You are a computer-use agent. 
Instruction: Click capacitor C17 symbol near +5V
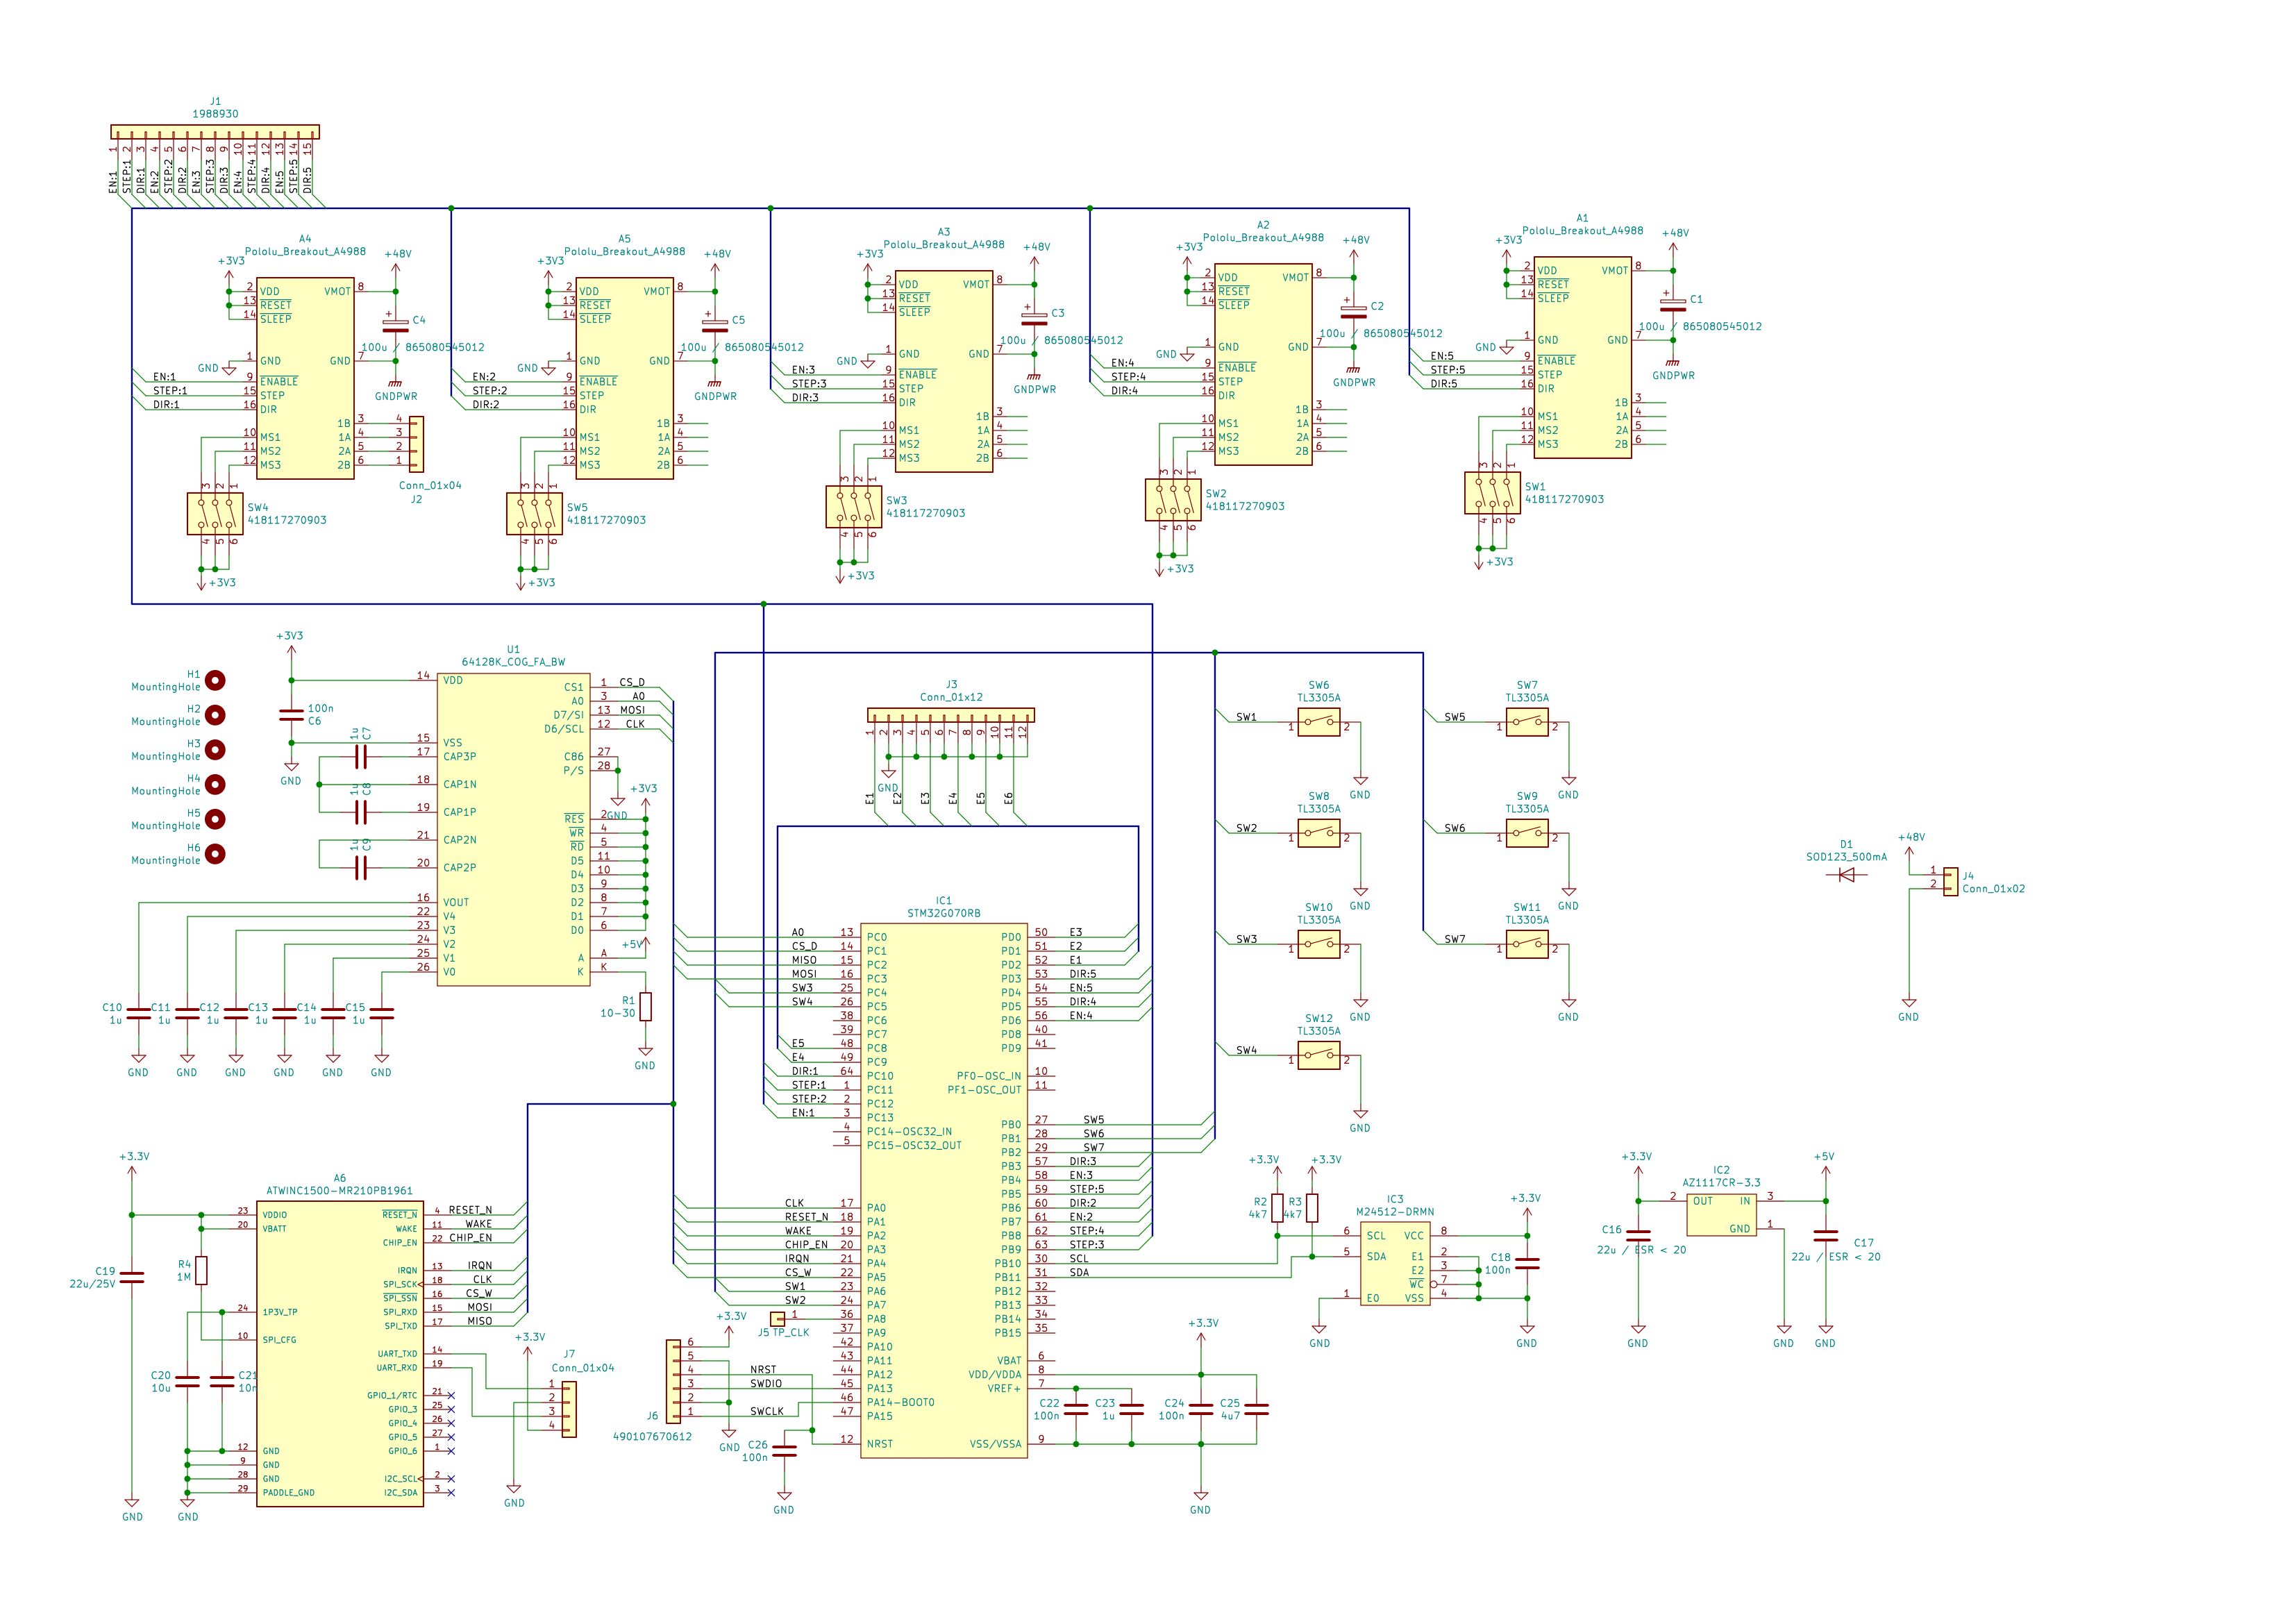[x=1825, y=1235]
